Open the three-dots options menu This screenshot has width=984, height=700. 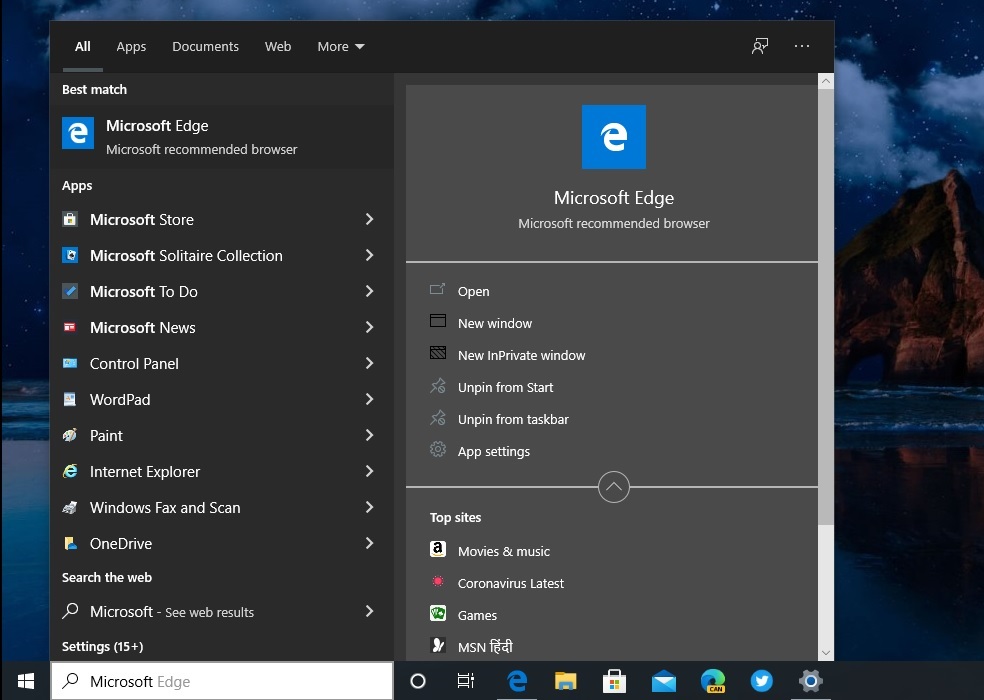coord(802,46)
